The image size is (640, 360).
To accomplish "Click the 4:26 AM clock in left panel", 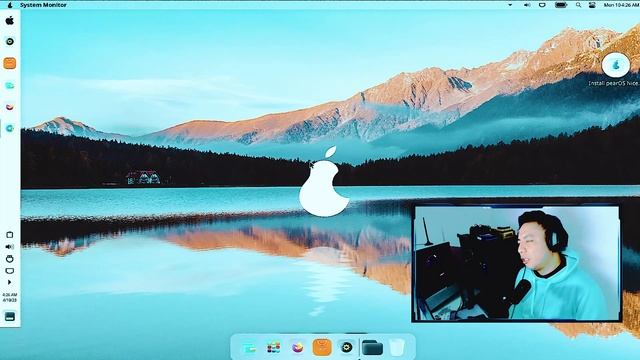I will [x=10, y=297].
